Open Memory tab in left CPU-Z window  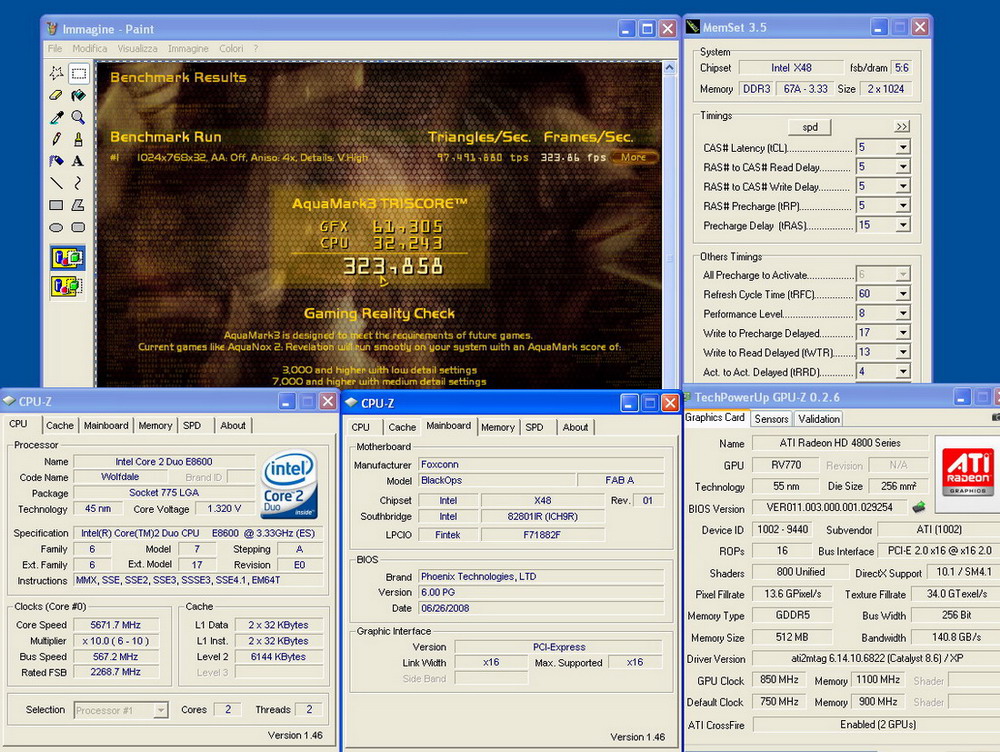click(155, 425)
